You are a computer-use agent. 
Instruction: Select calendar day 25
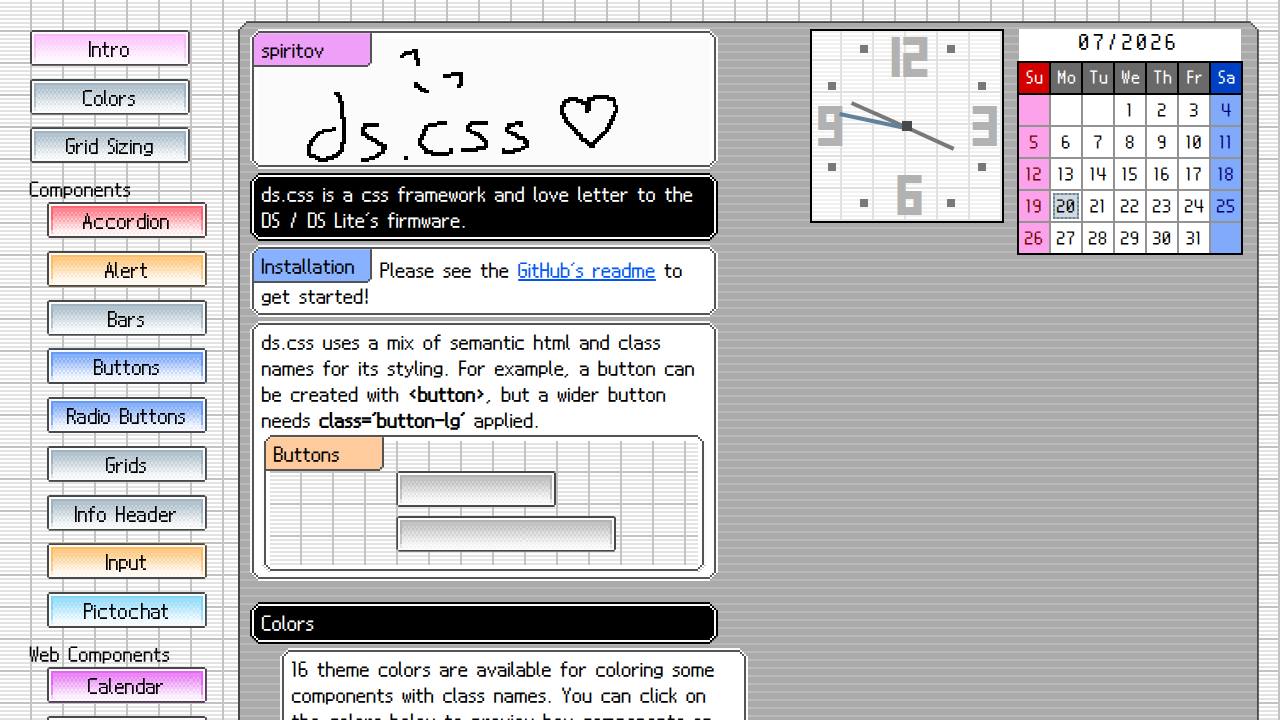(x=1226, y=206)
